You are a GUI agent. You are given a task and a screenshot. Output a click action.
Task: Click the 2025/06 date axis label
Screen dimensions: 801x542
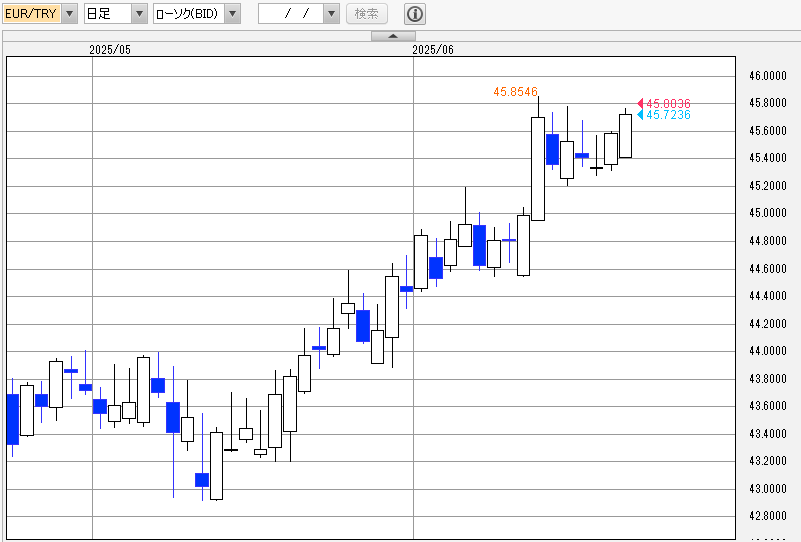coord(433,50)
